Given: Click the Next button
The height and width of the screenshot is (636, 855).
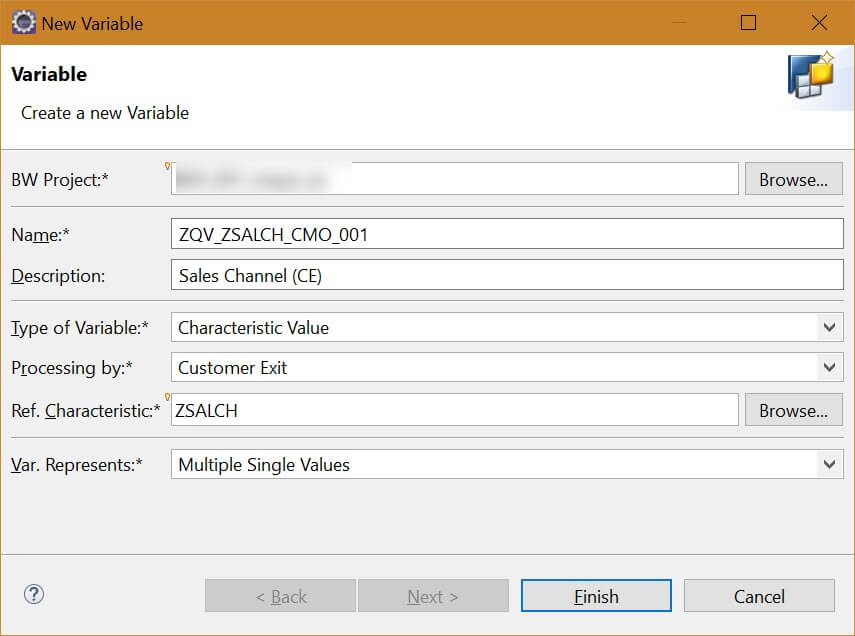Looking at the screenshot, I should (433, 595).
